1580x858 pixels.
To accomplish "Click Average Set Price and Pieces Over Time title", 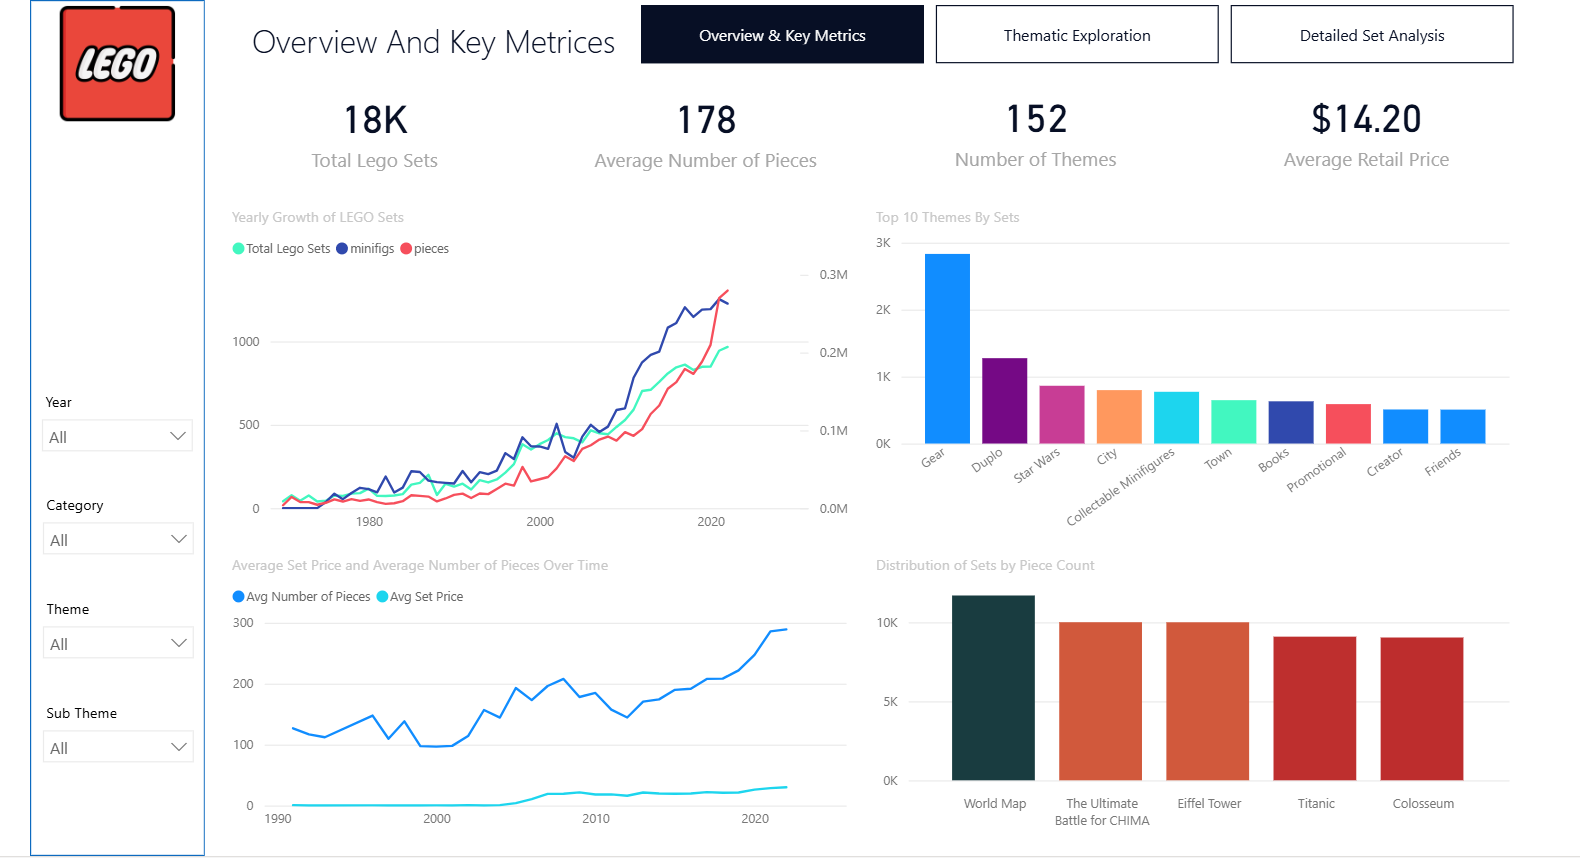I will [x=420, y=565].
